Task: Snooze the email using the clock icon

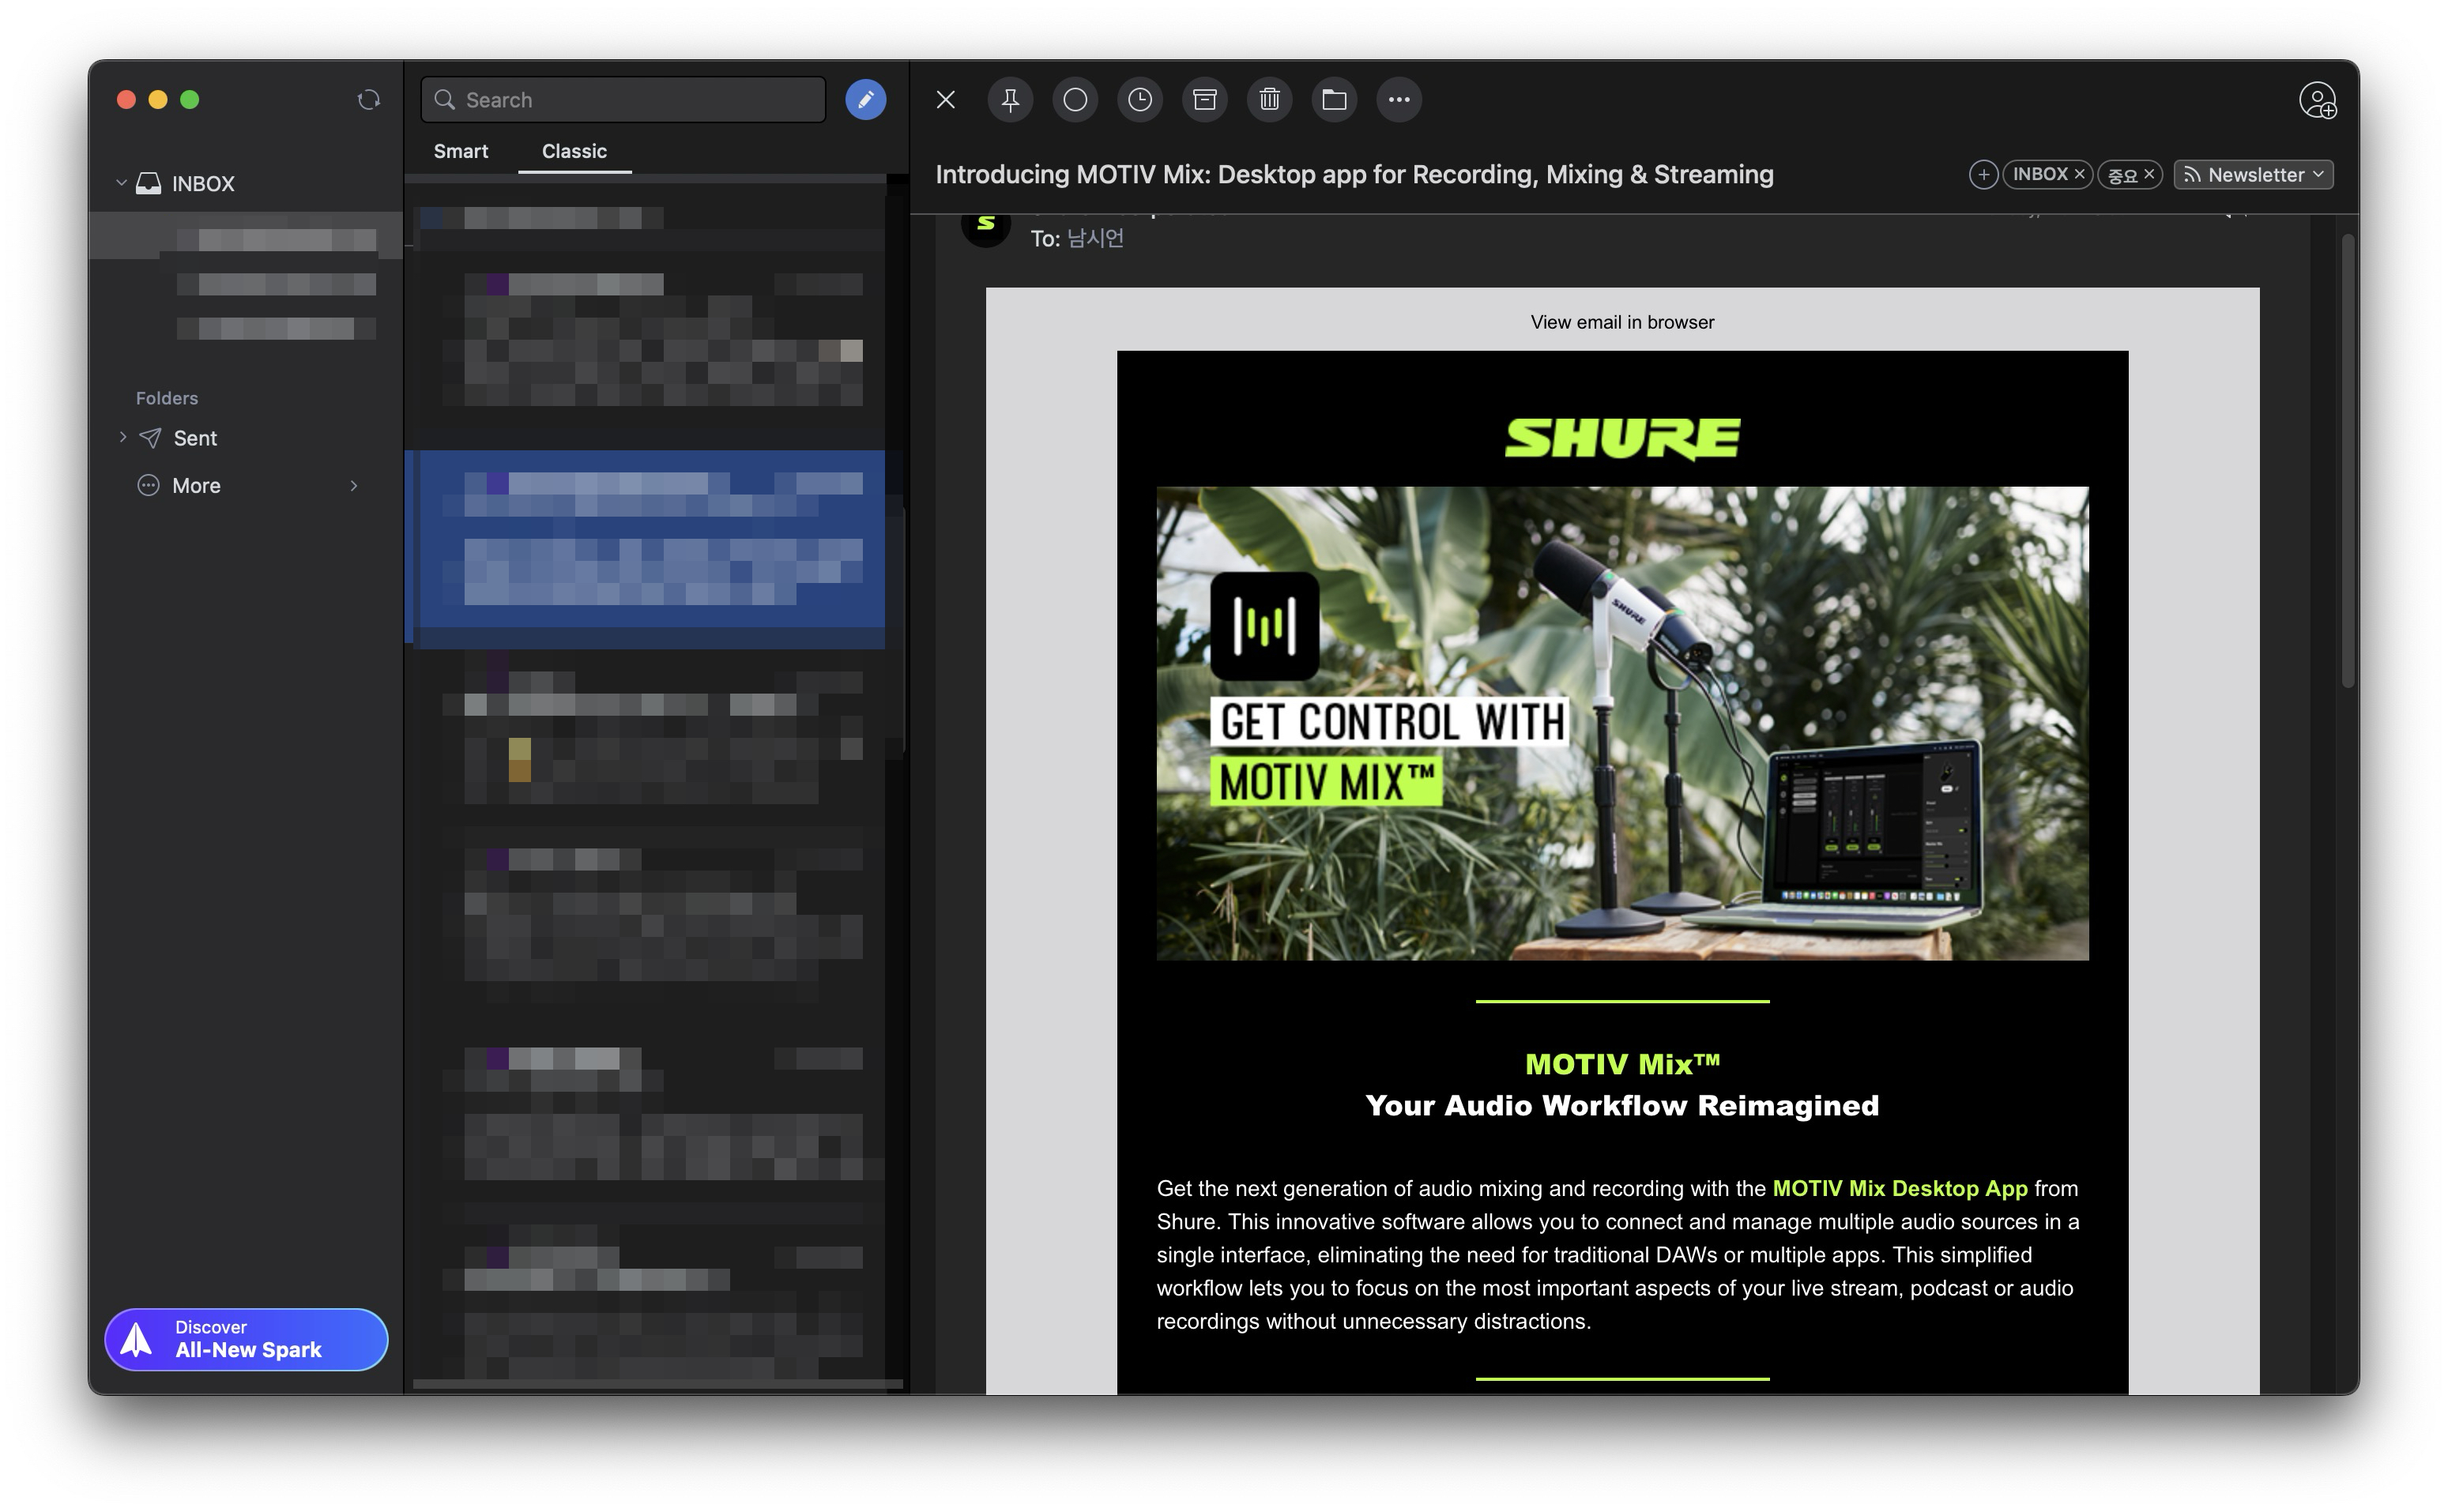Action: (1140, 99)
